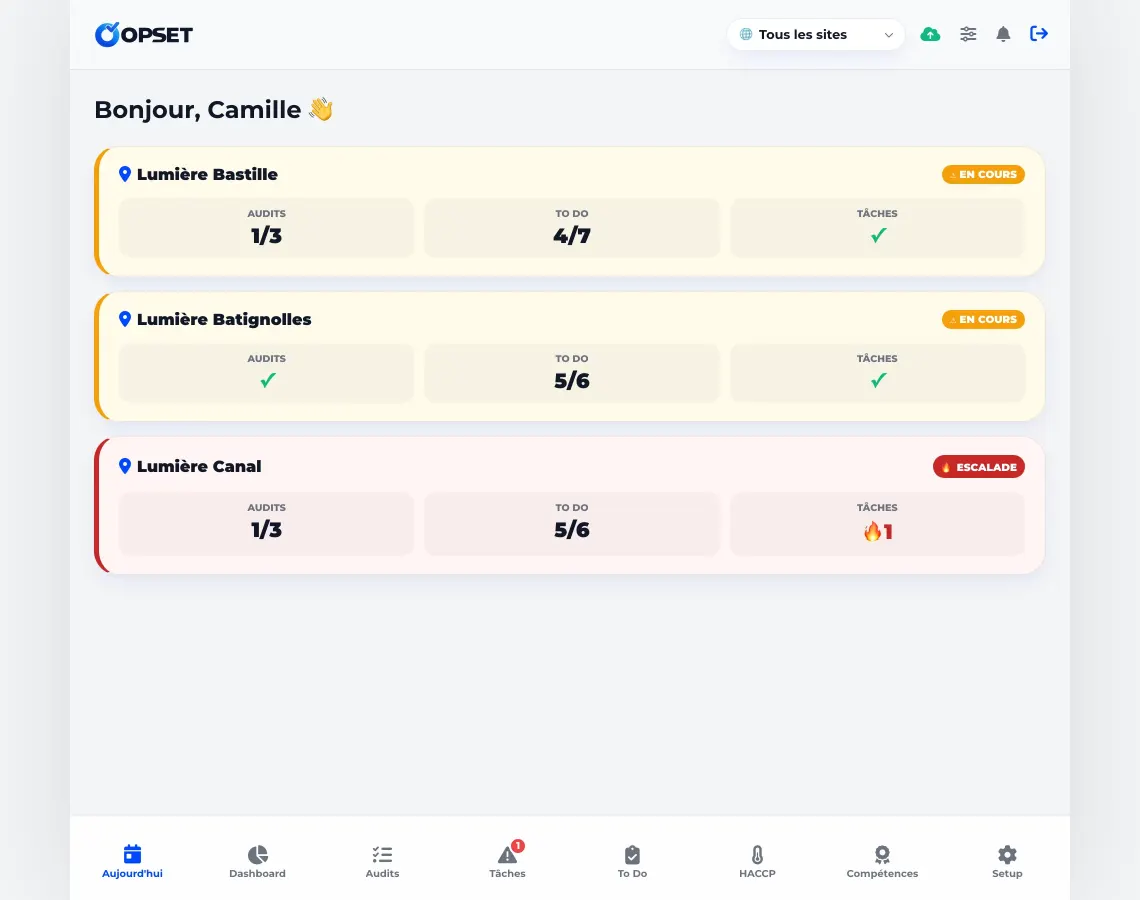Screen dimensions: 1140x900
Task: Open To Do 4/7 tile for Lumière Bastille
Action: tap(571, 228)
